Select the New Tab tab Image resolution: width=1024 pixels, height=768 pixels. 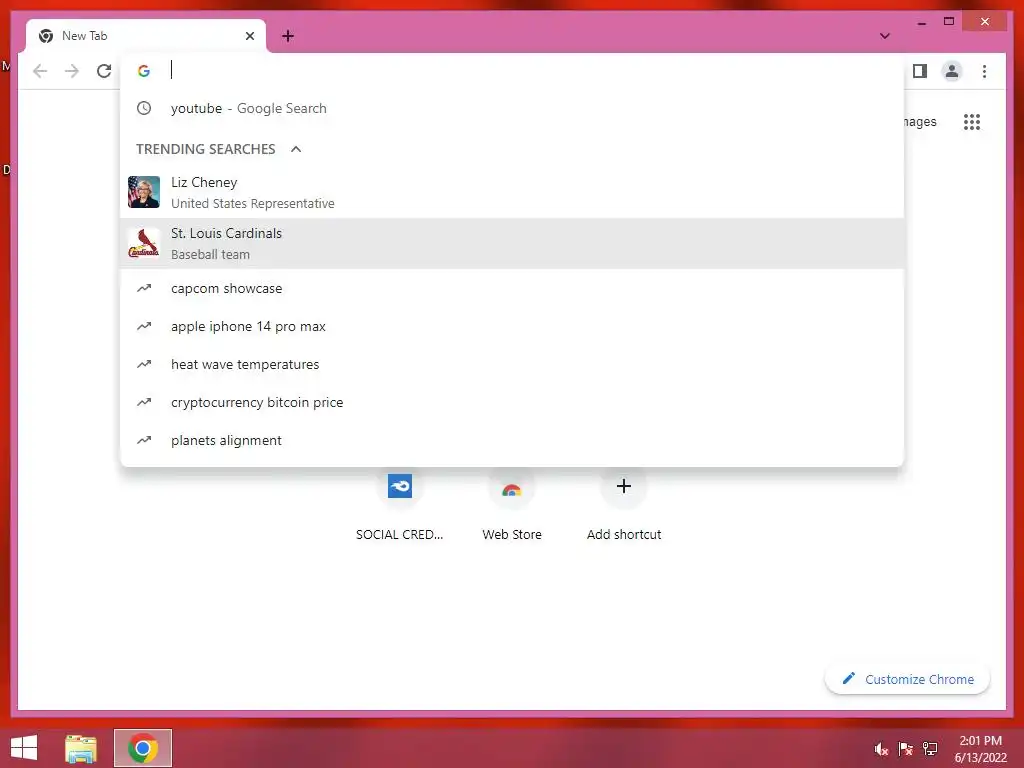point(146,36)
